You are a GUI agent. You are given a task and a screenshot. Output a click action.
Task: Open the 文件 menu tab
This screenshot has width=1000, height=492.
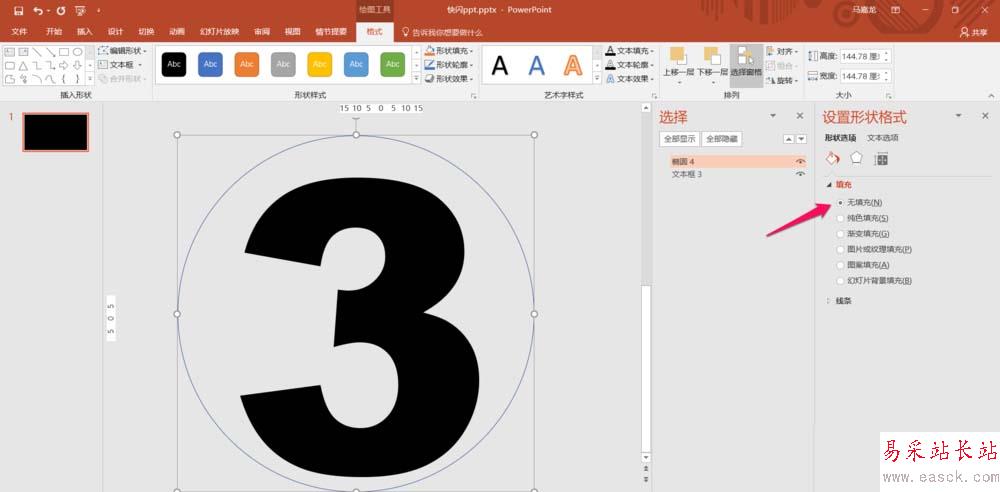tap(19, 32)
